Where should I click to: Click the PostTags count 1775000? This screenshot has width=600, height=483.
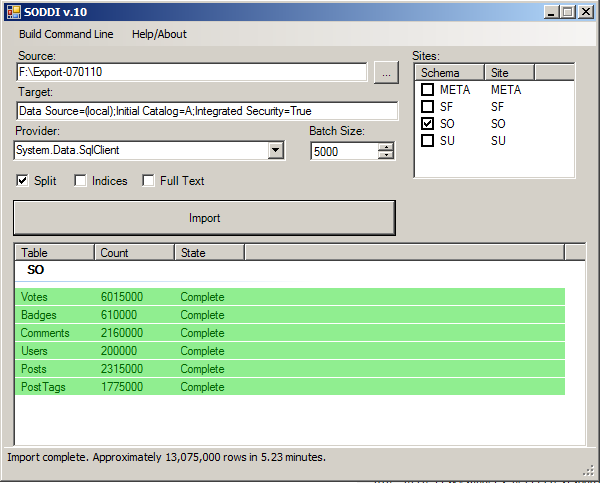coord(122,387)
